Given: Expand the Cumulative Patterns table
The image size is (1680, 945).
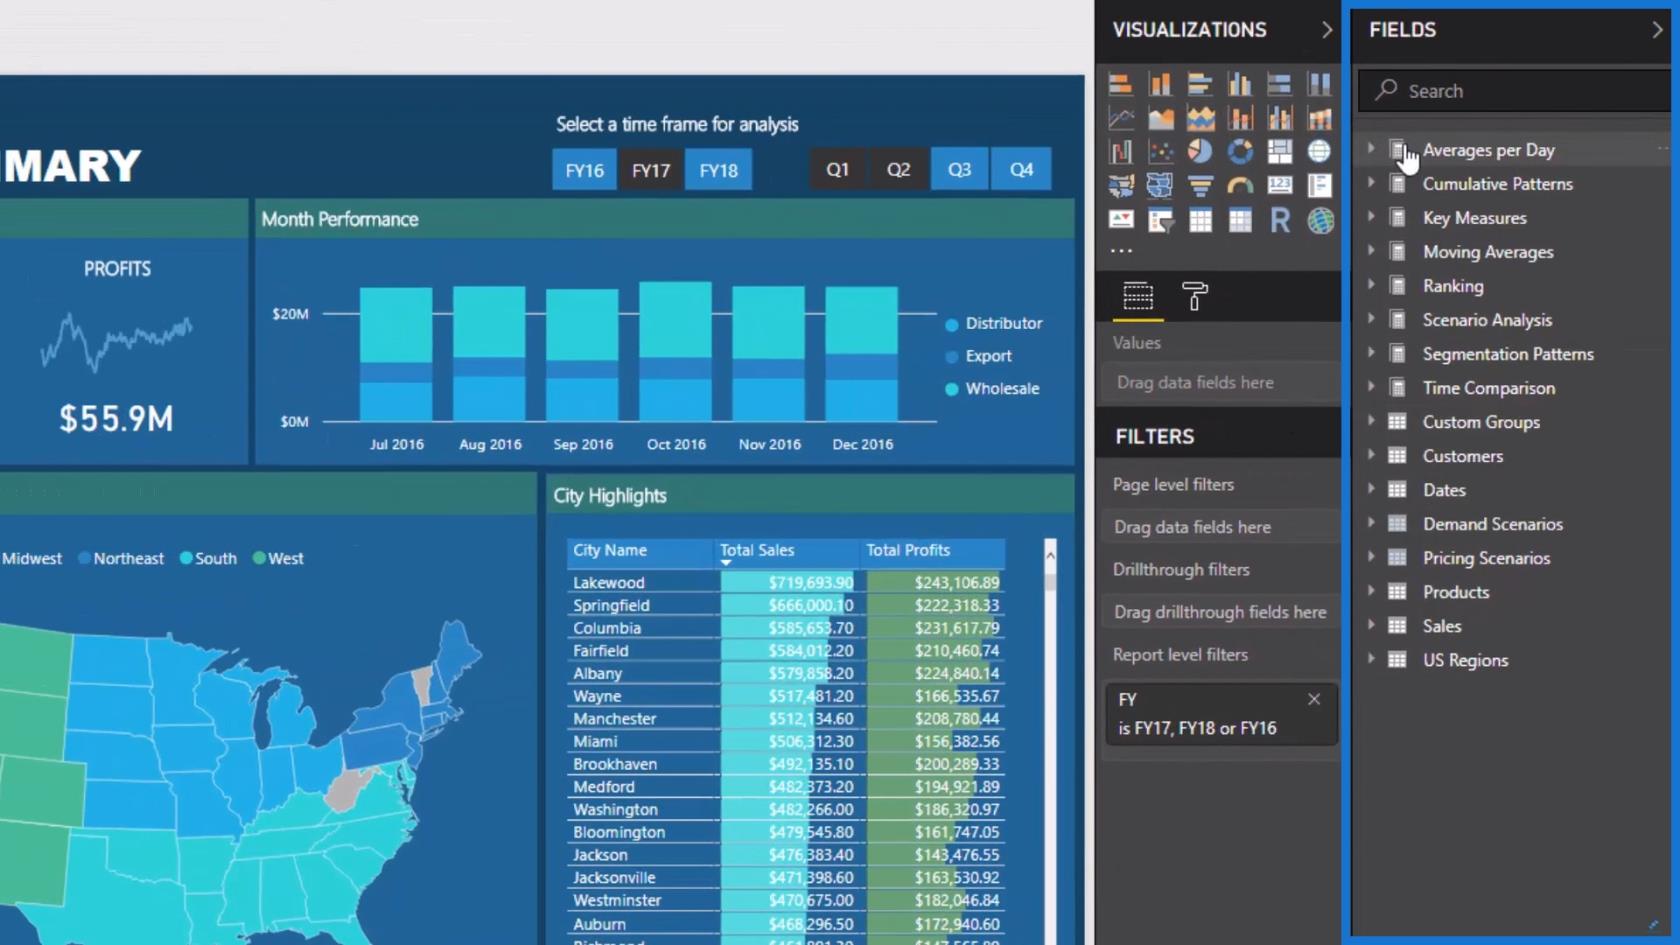Looking at the screenshot, I should tap(1371, 182).
